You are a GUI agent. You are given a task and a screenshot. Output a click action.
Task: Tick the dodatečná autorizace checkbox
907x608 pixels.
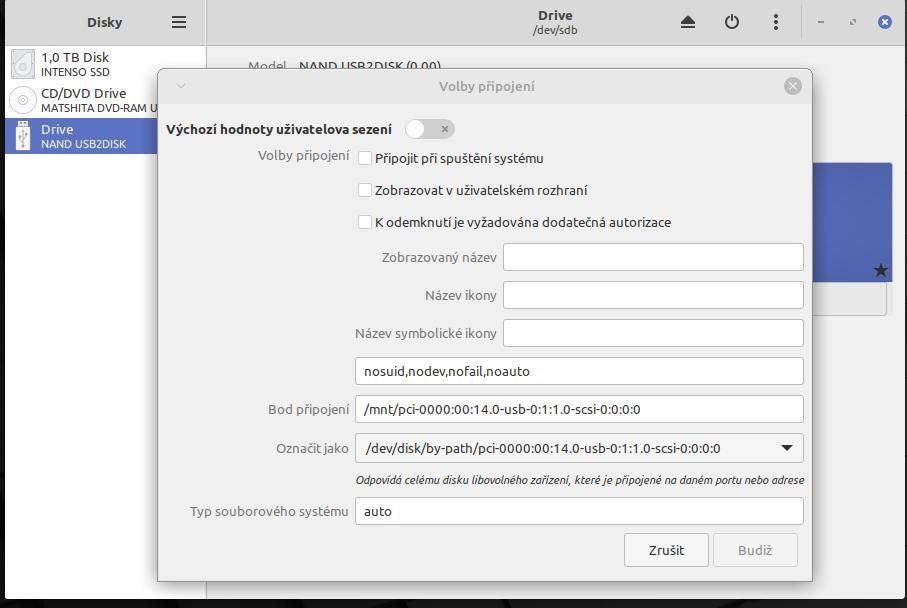(x=365, y=222)
